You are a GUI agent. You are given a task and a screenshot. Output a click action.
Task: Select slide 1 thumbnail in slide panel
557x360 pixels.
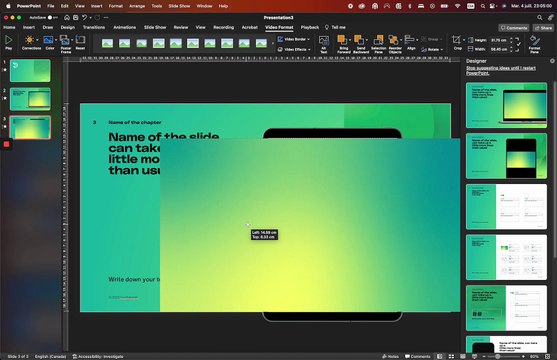(30, 70)
